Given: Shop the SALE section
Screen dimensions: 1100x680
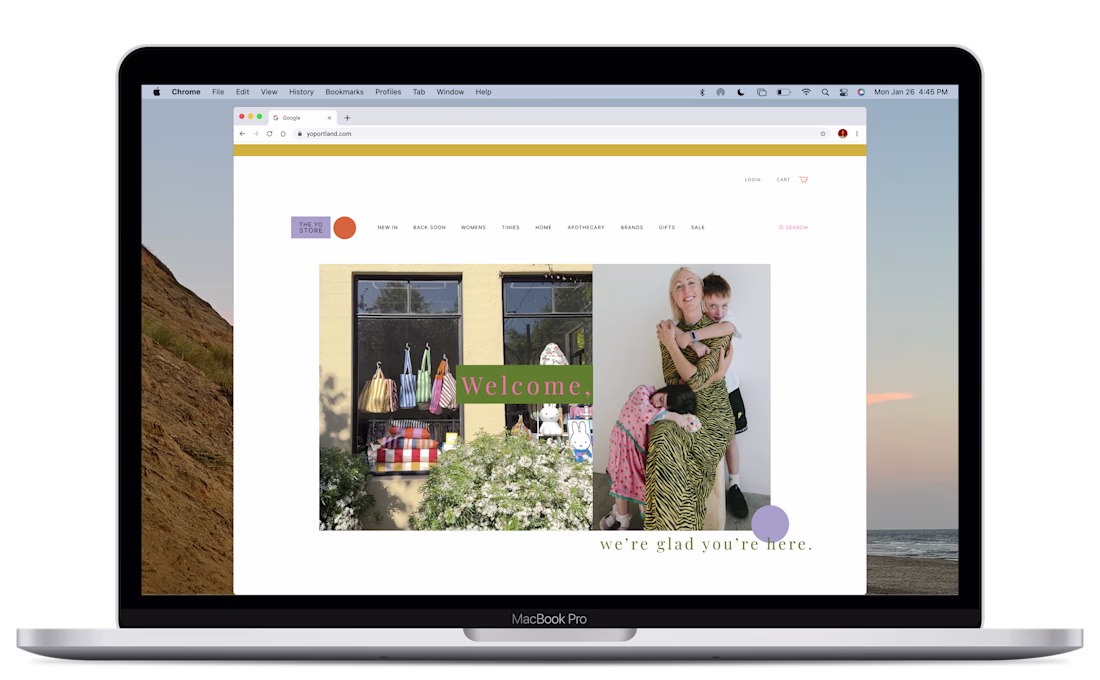Looking at the screenshot, I should pyautogui.click(x=698, y=227).
